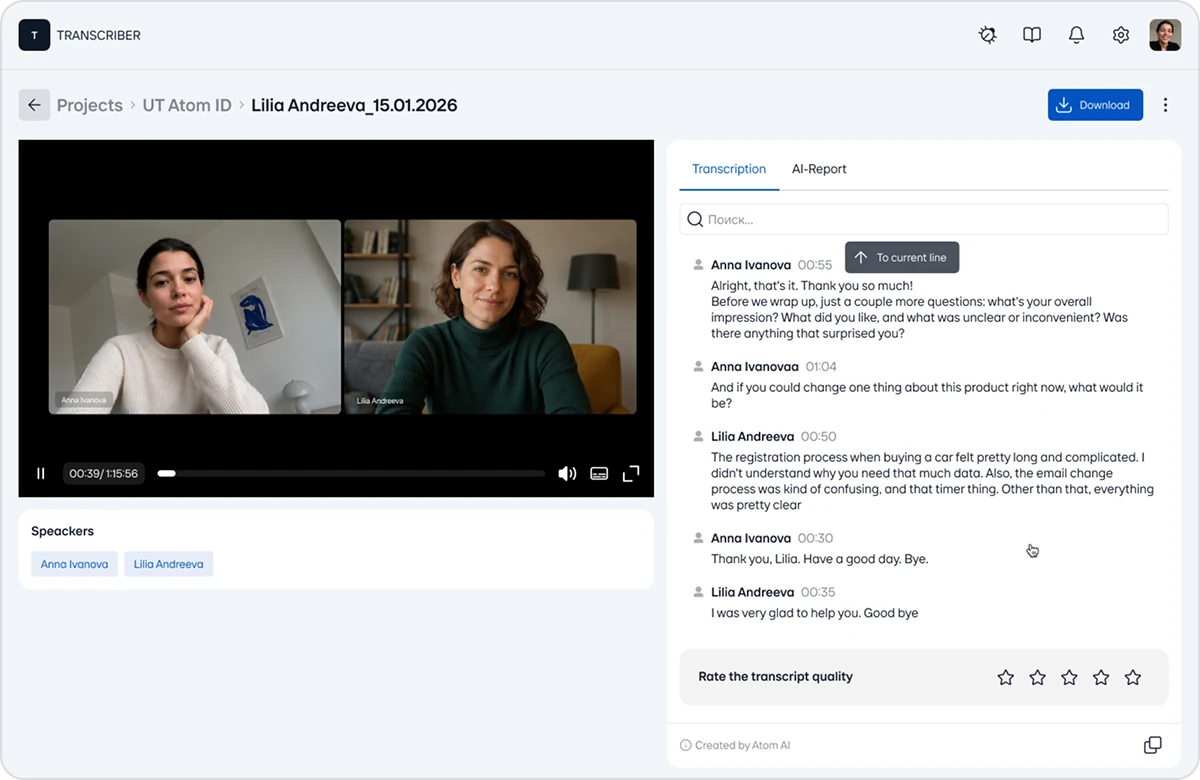Click the Transcriber logo icon
1200x780 pixels.
click(x=34, y=35)
